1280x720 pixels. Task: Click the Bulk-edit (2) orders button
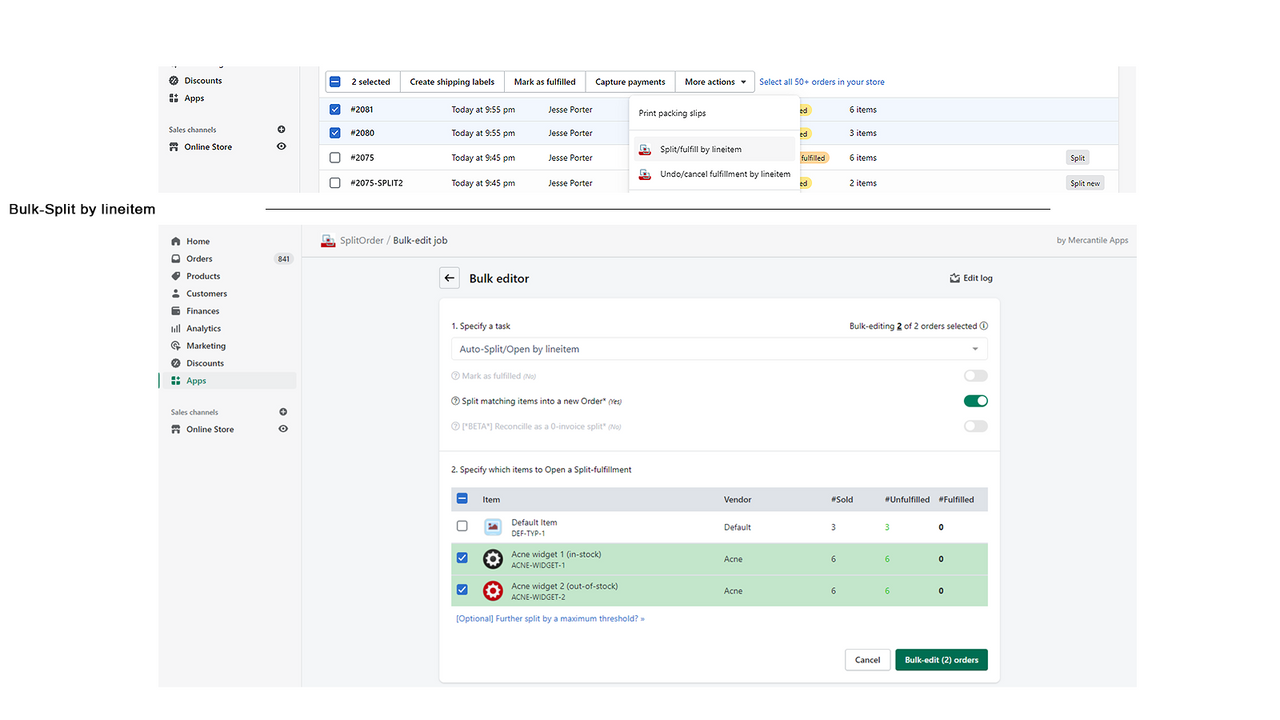(941, 660)
